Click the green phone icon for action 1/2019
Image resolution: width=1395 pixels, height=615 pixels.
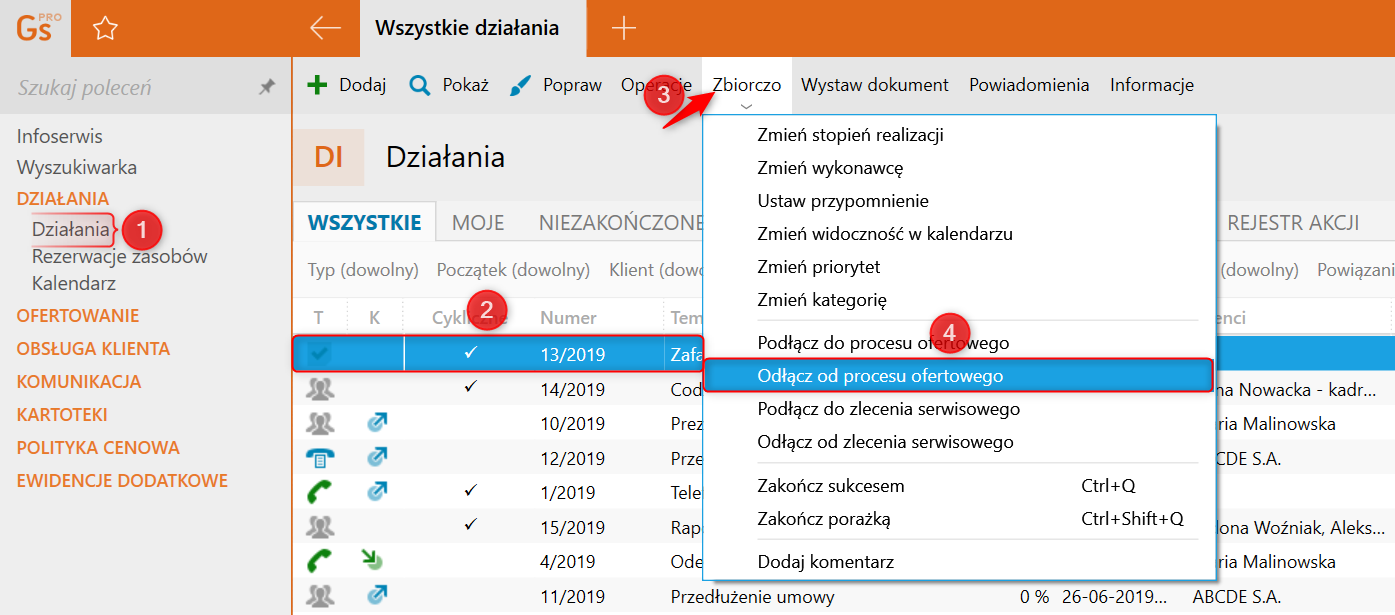click(320, 492)
